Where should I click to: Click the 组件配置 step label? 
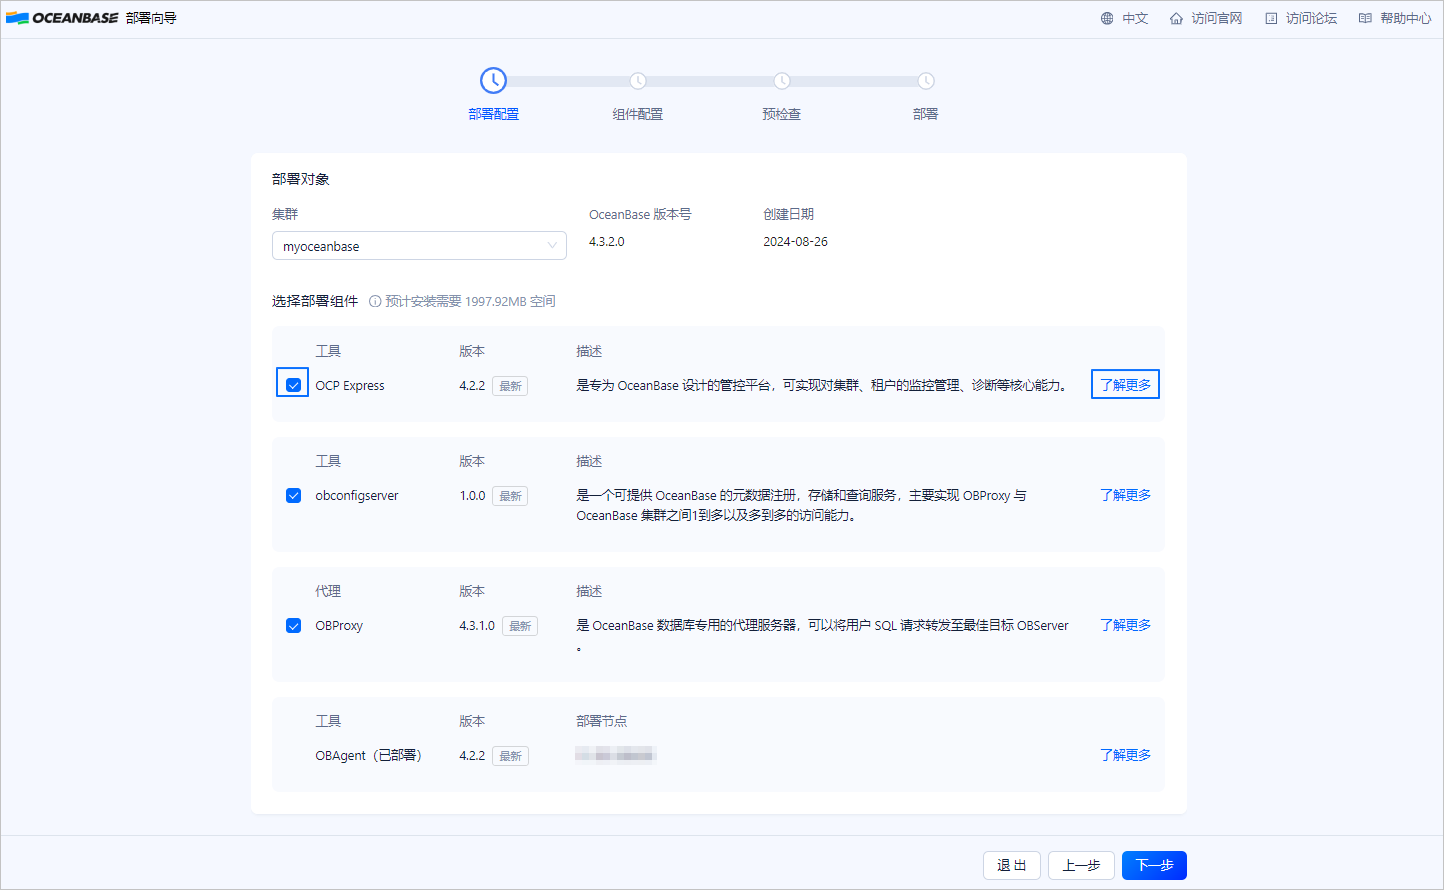(638, 114)
